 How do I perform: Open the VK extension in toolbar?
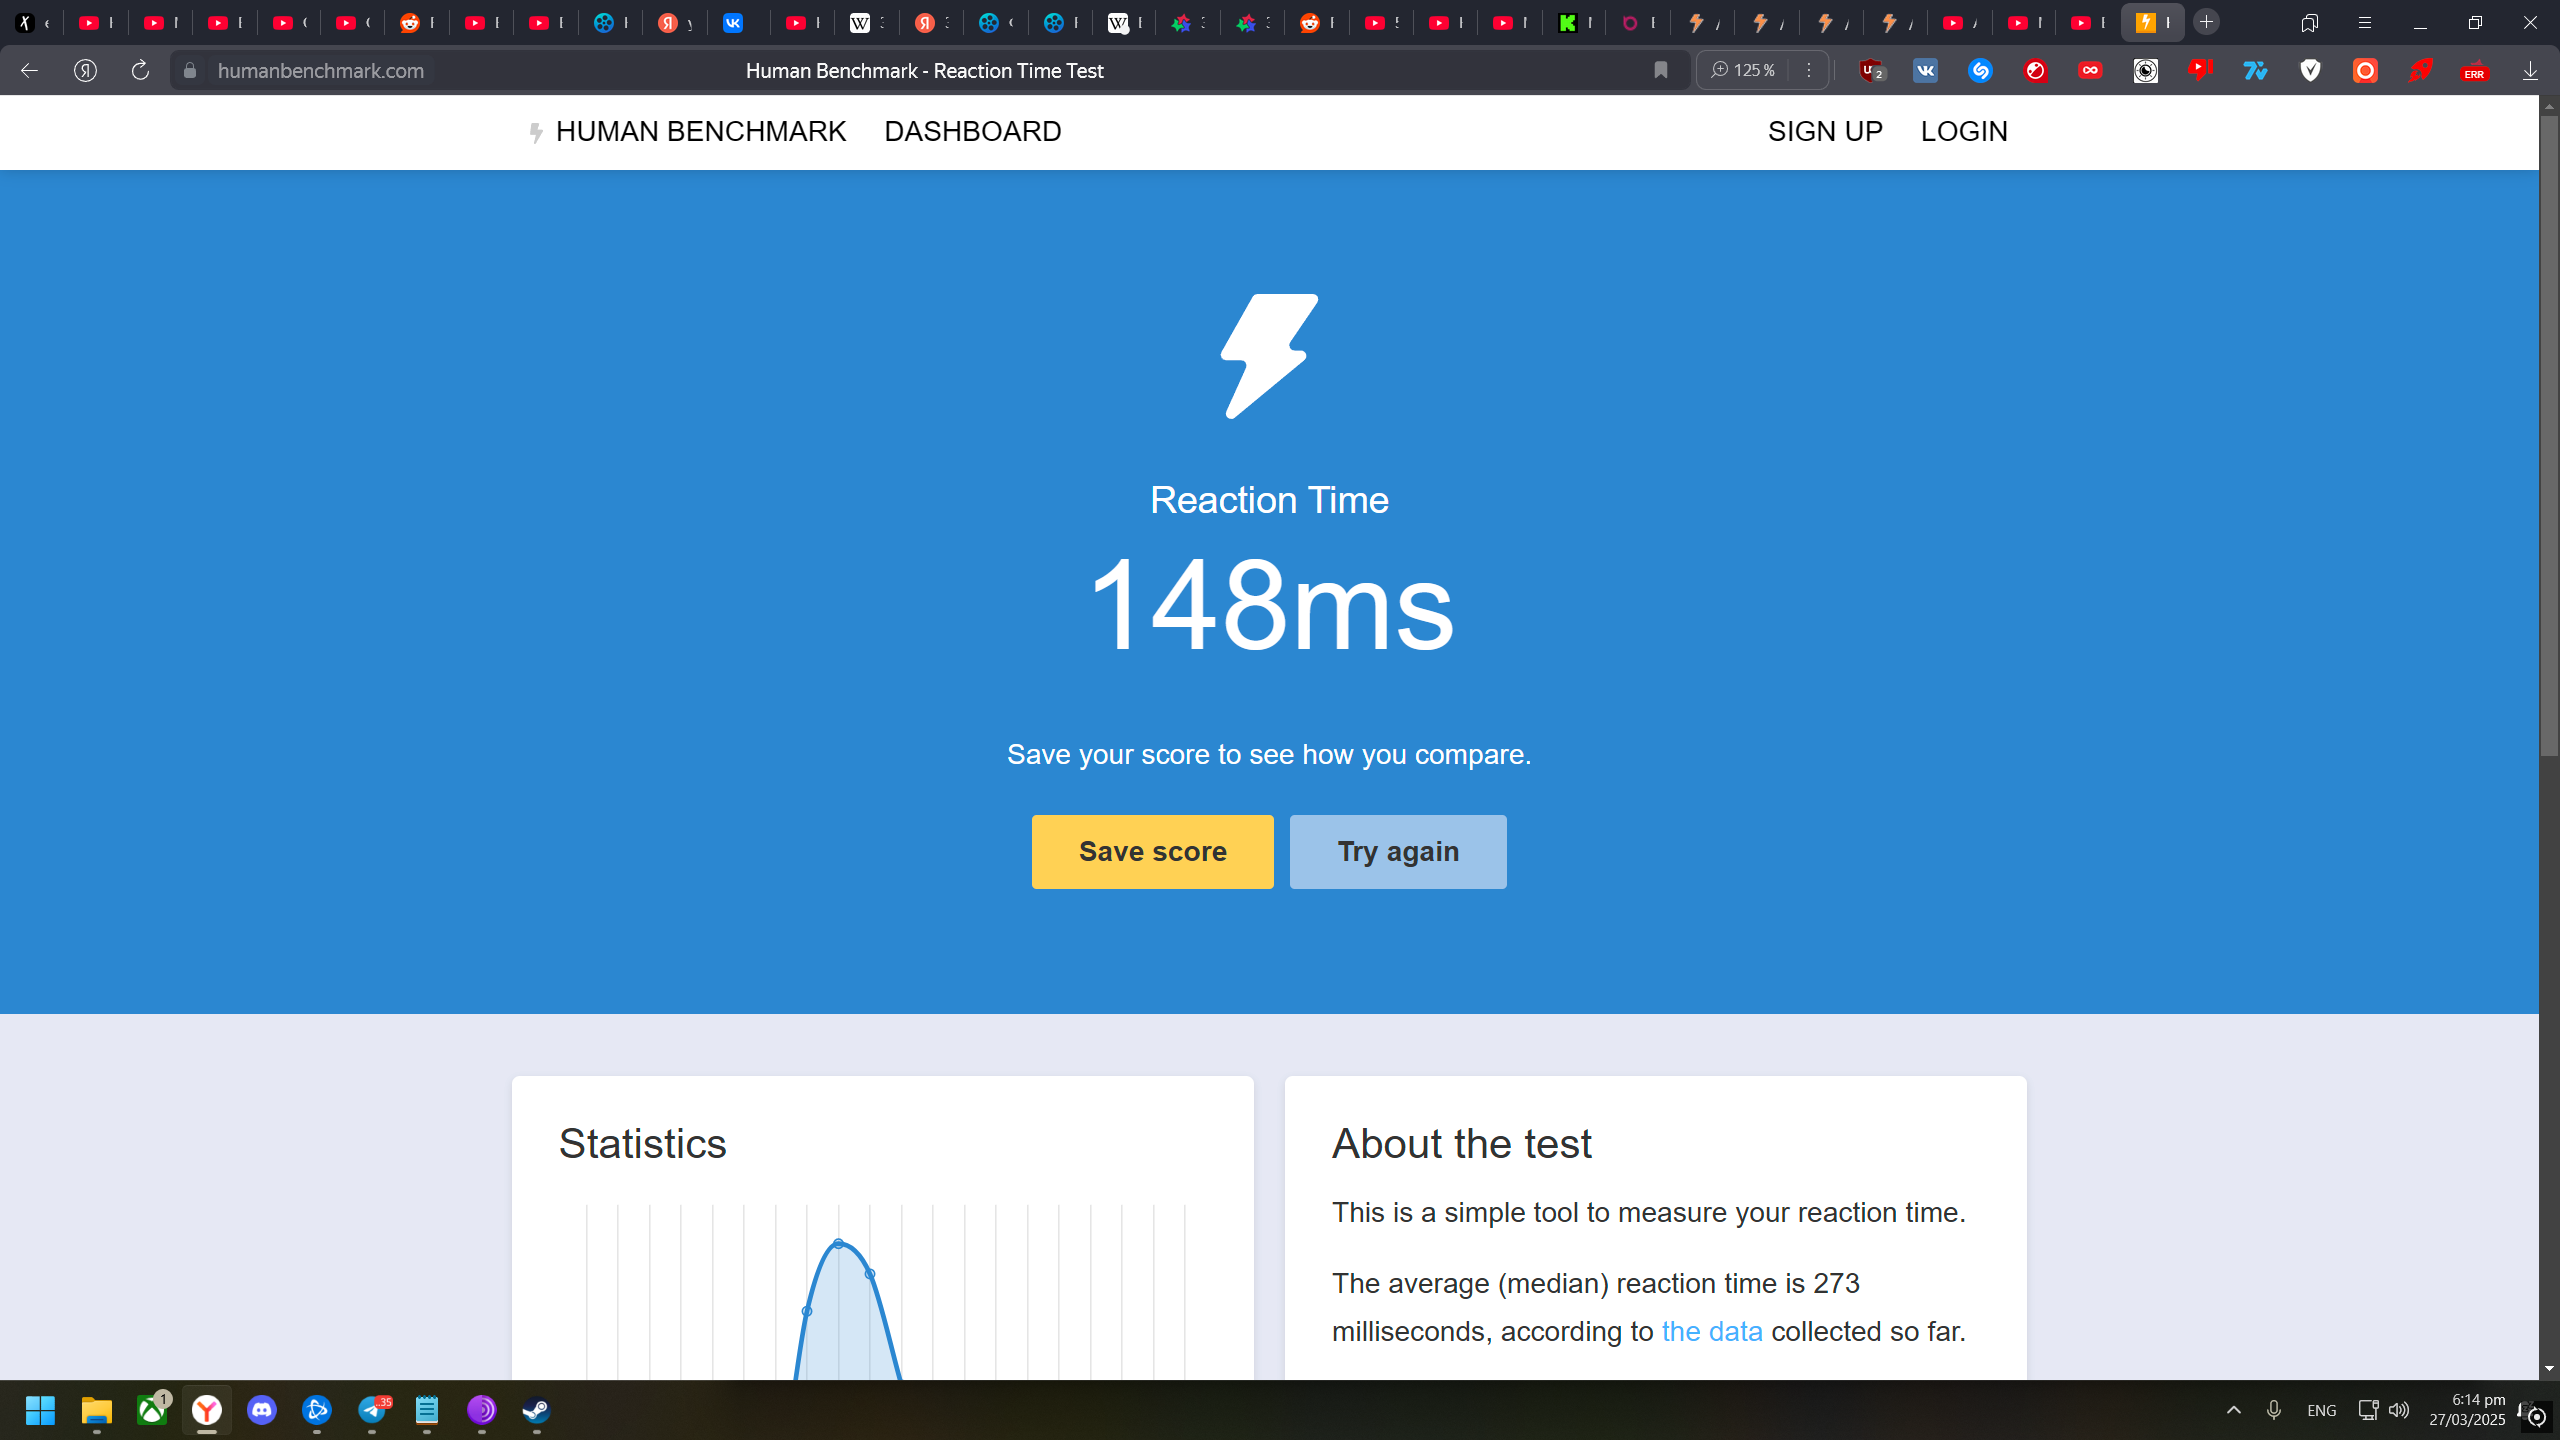tap(1925, 70)
